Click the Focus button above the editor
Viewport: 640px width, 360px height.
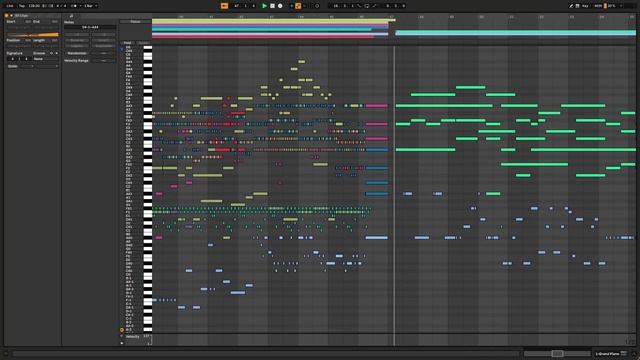[x=135, y=22]
